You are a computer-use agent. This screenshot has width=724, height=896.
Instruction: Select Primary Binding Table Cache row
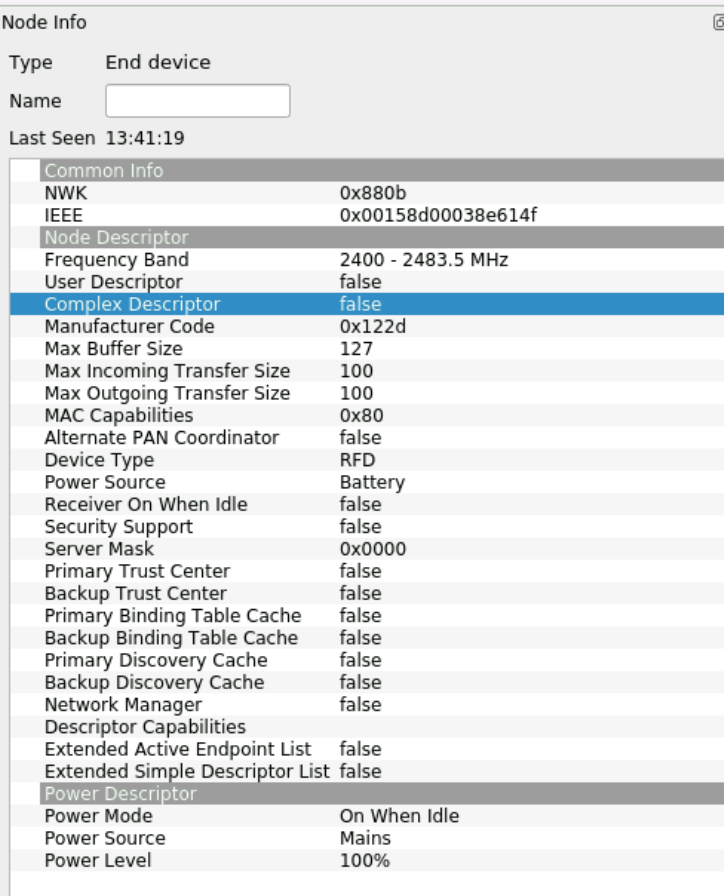367,616
